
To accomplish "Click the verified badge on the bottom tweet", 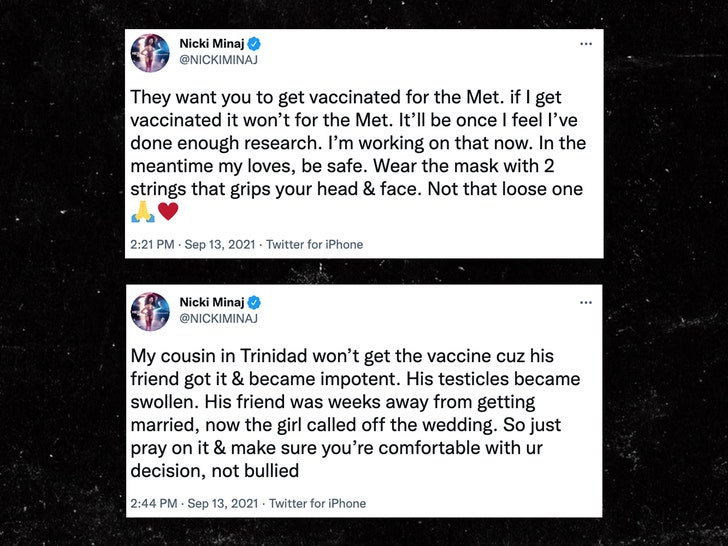I will tap(256, 302).
